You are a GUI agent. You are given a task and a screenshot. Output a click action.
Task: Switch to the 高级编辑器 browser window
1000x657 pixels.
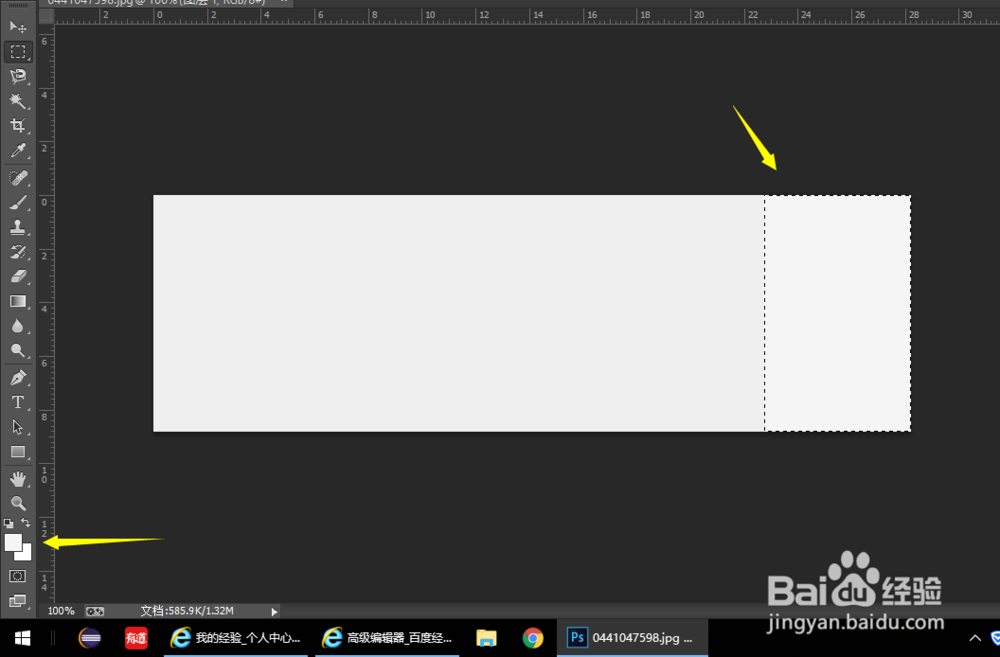387,638
